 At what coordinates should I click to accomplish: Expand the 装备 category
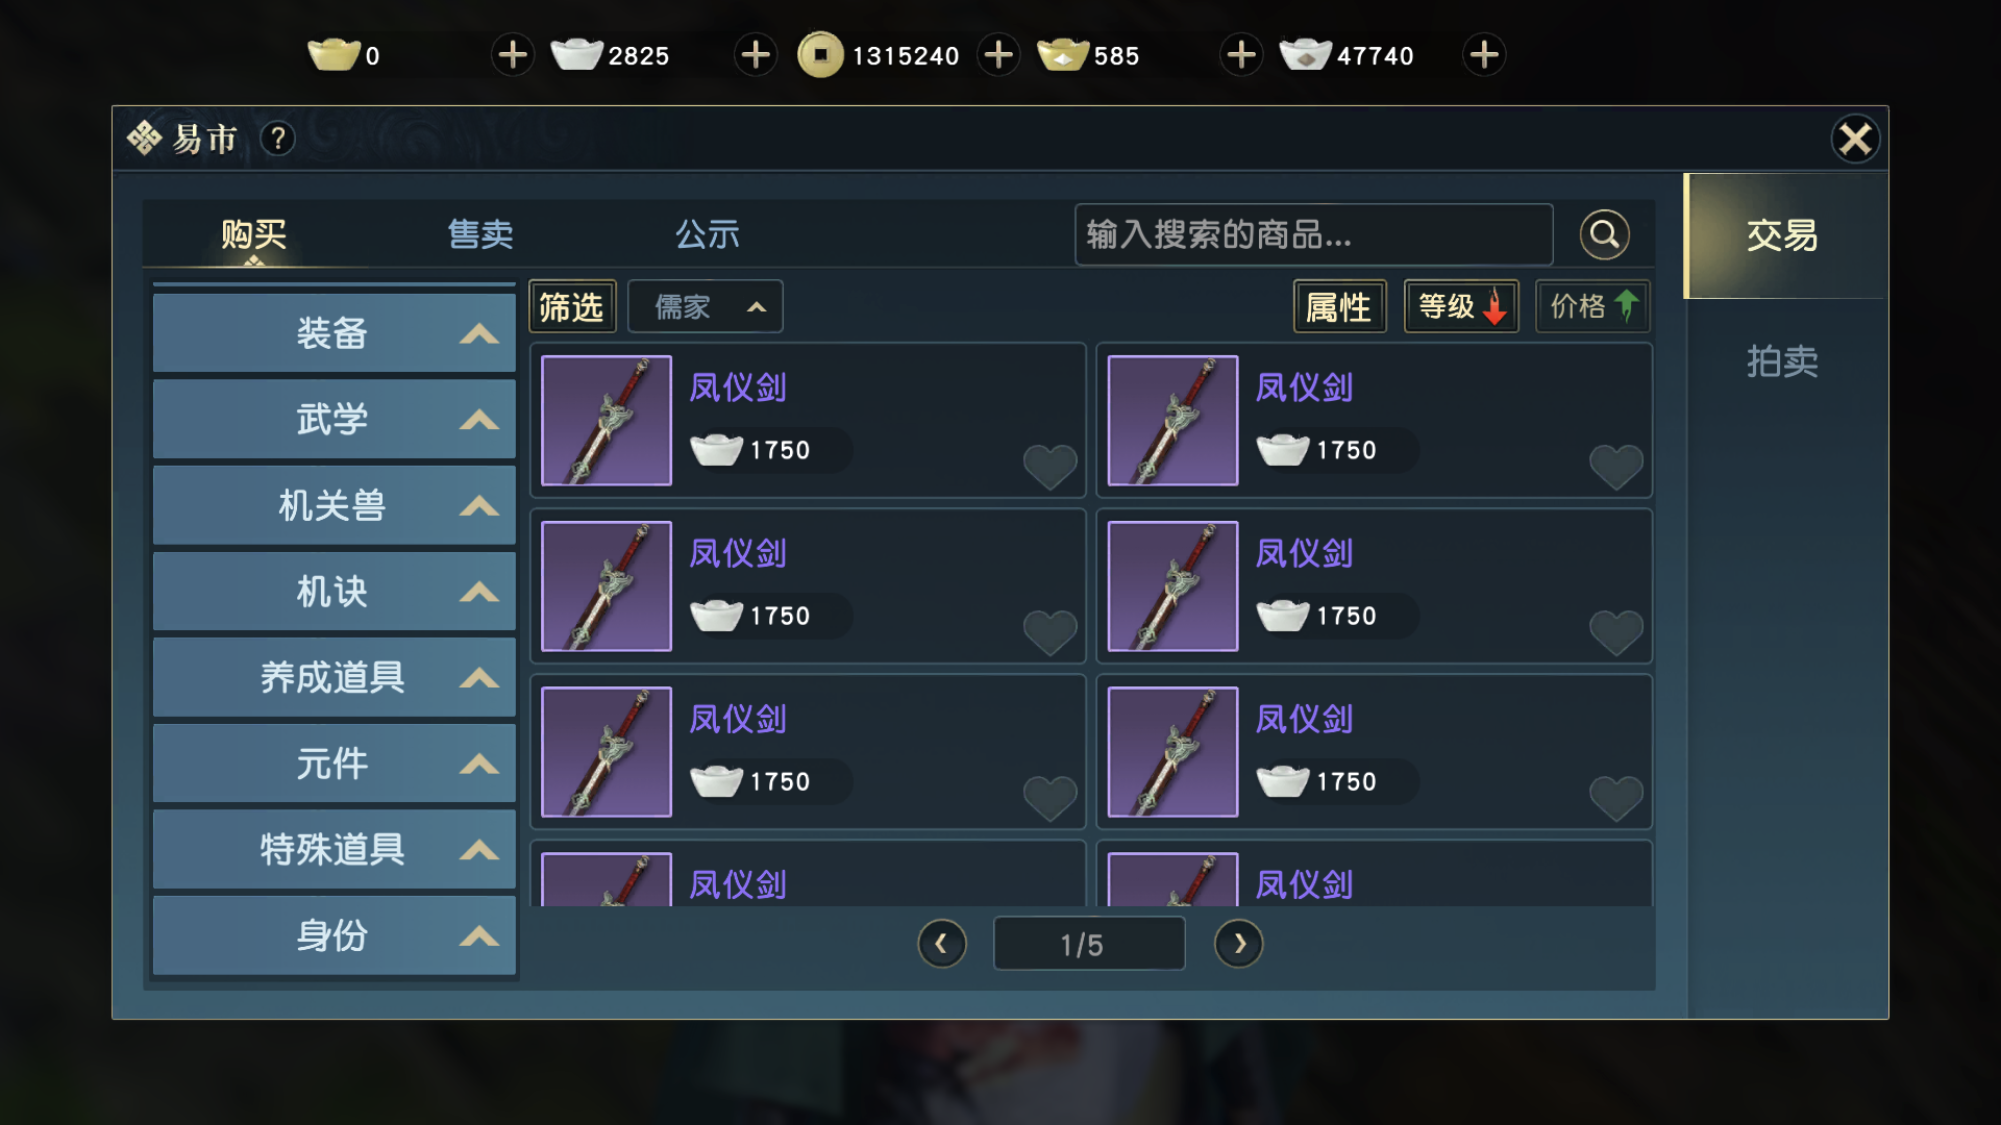pos(334,333)
